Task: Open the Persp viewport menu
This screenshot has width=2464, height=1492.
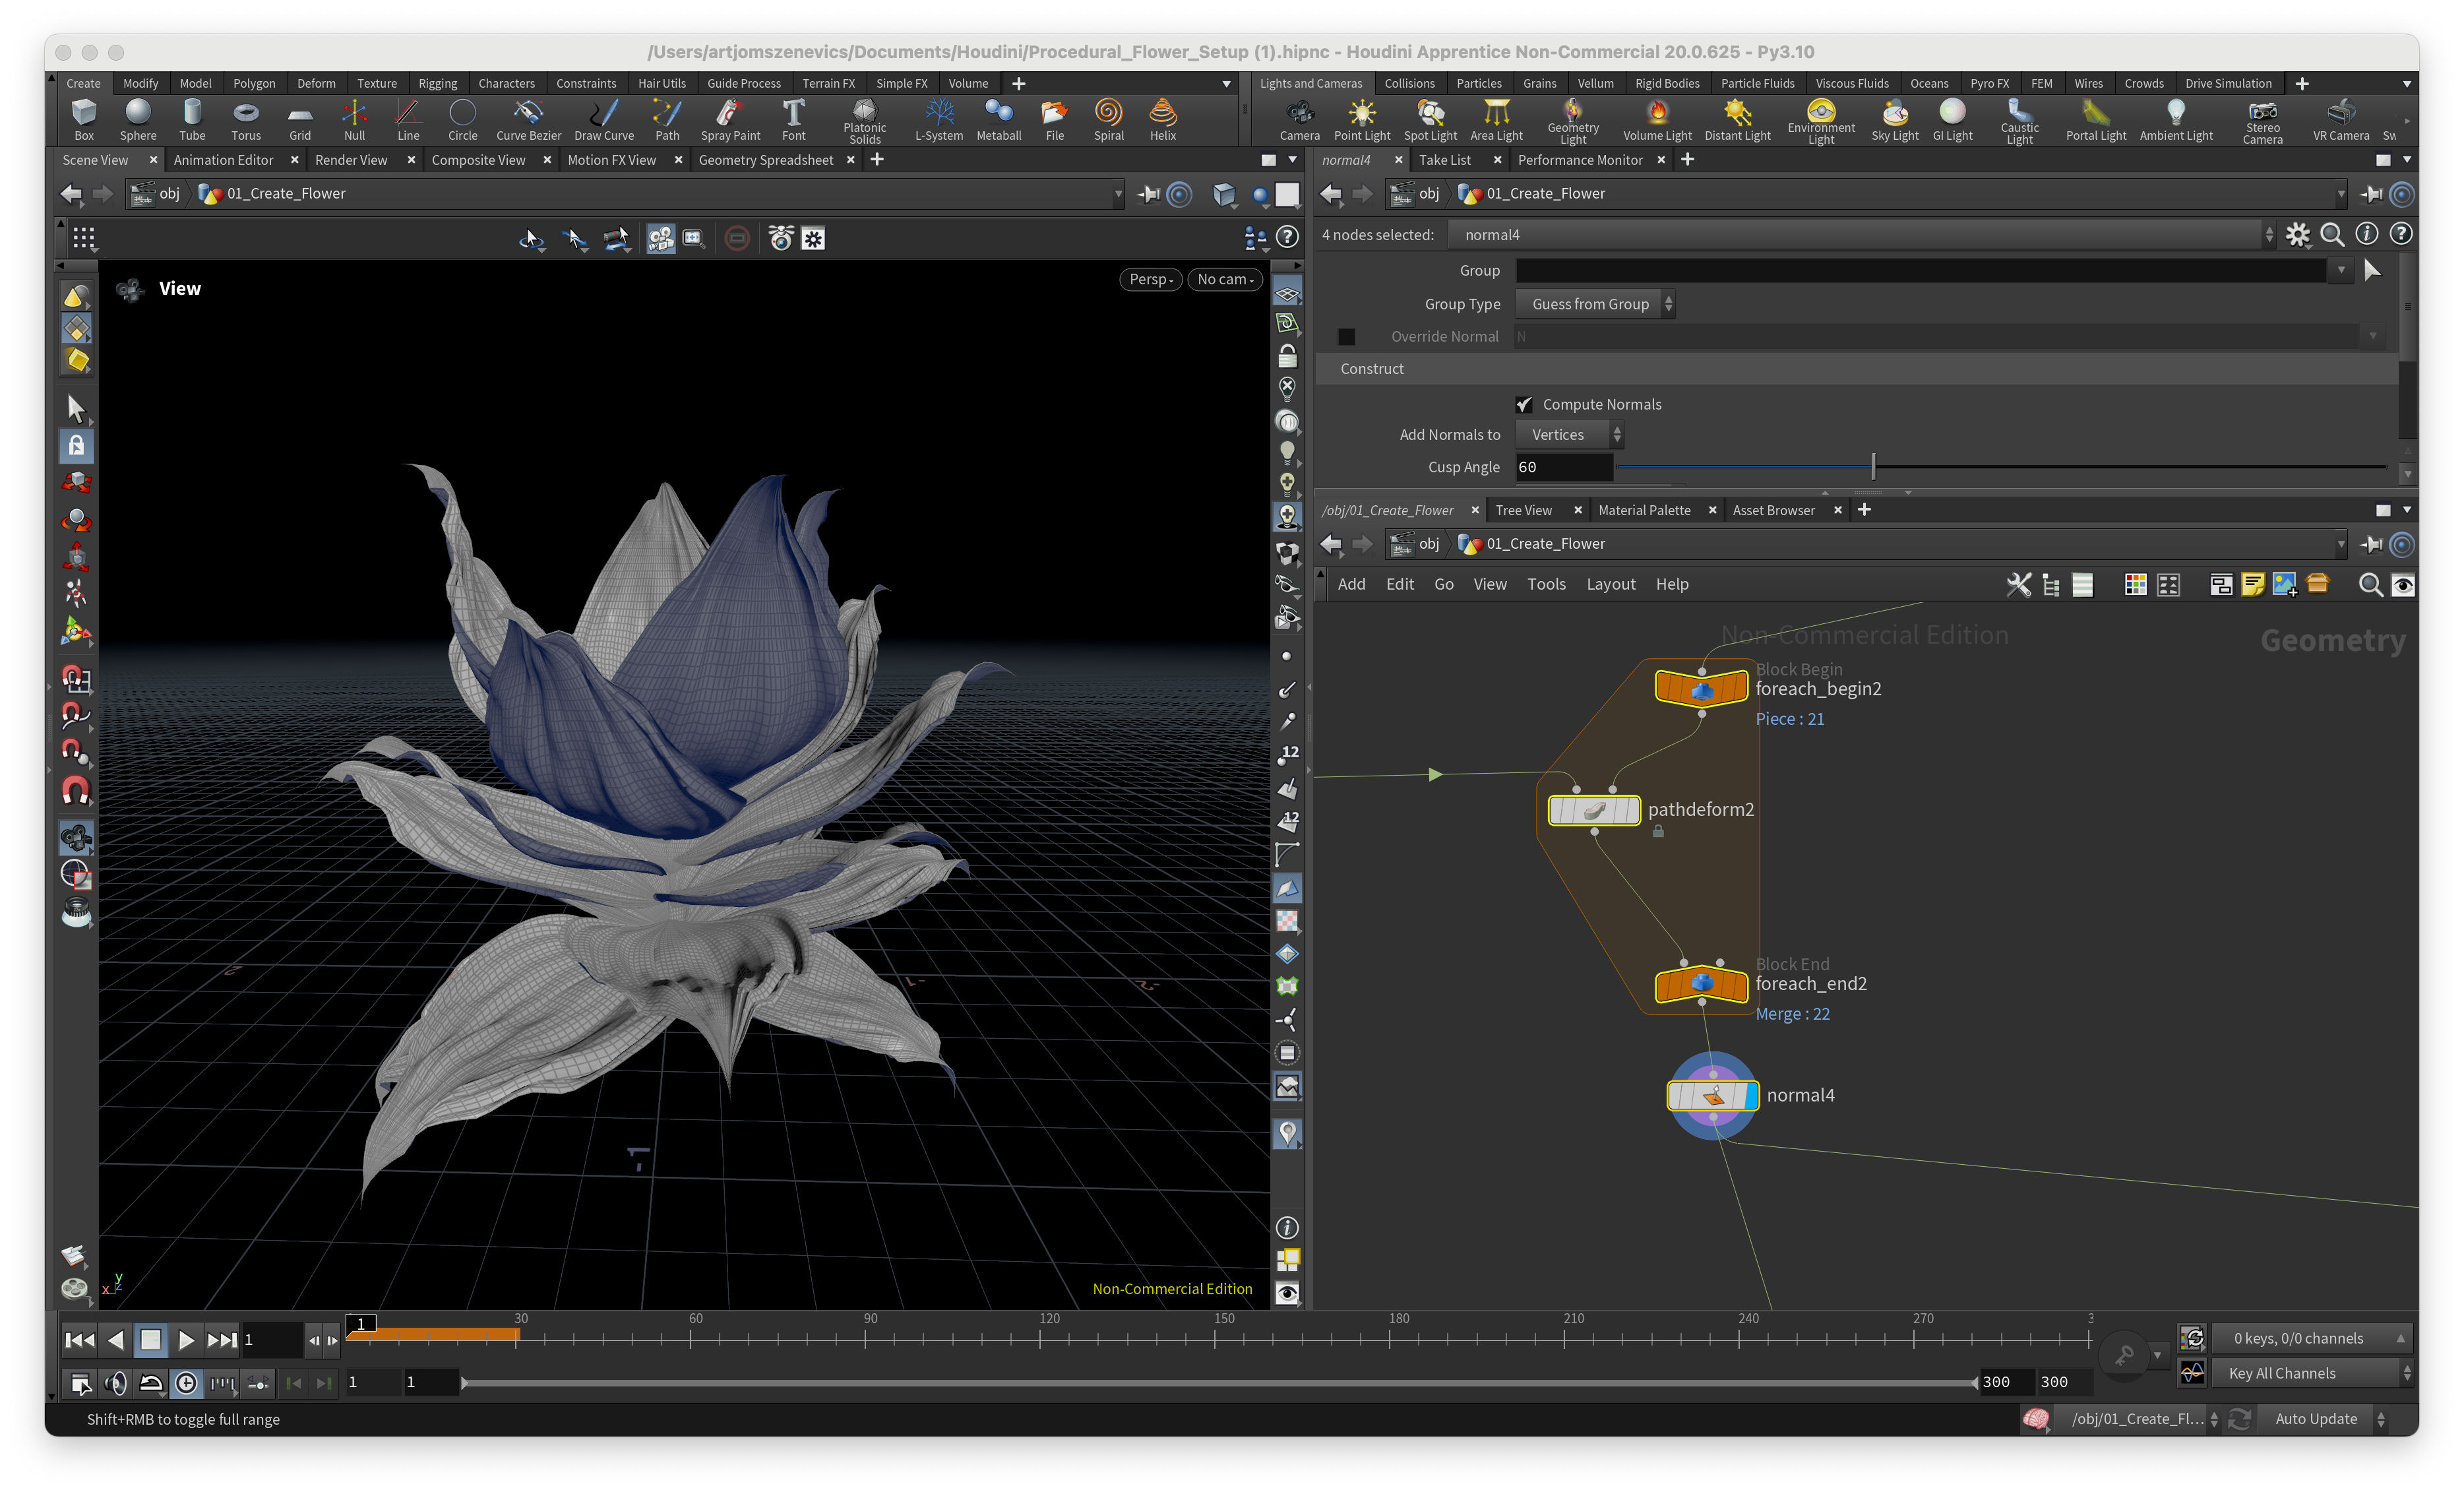Action: pos(1150,279)
